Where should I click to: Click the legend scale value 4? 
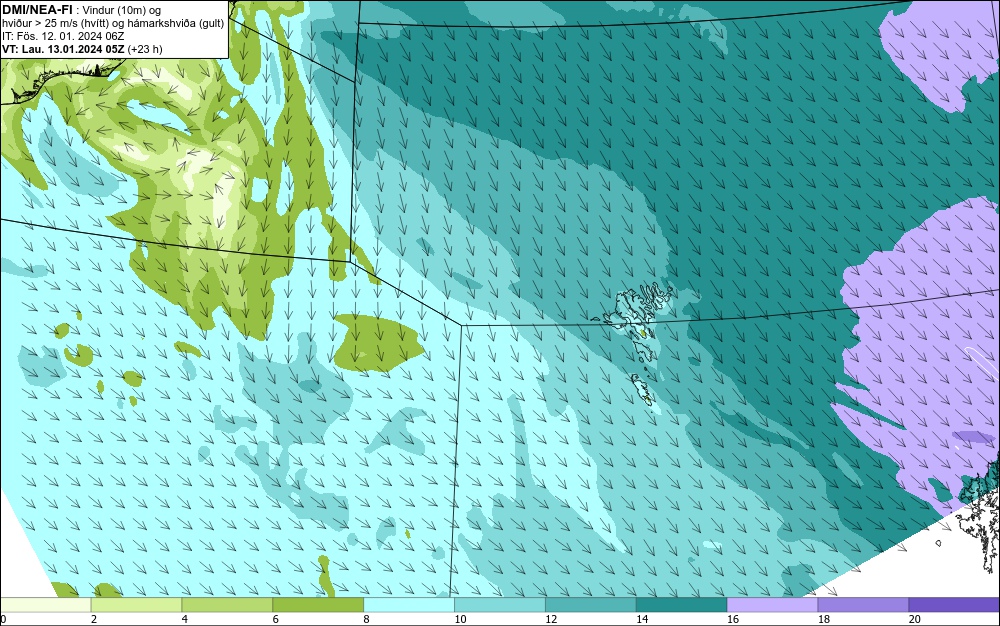pyautogui.click(x=184, y=619)
